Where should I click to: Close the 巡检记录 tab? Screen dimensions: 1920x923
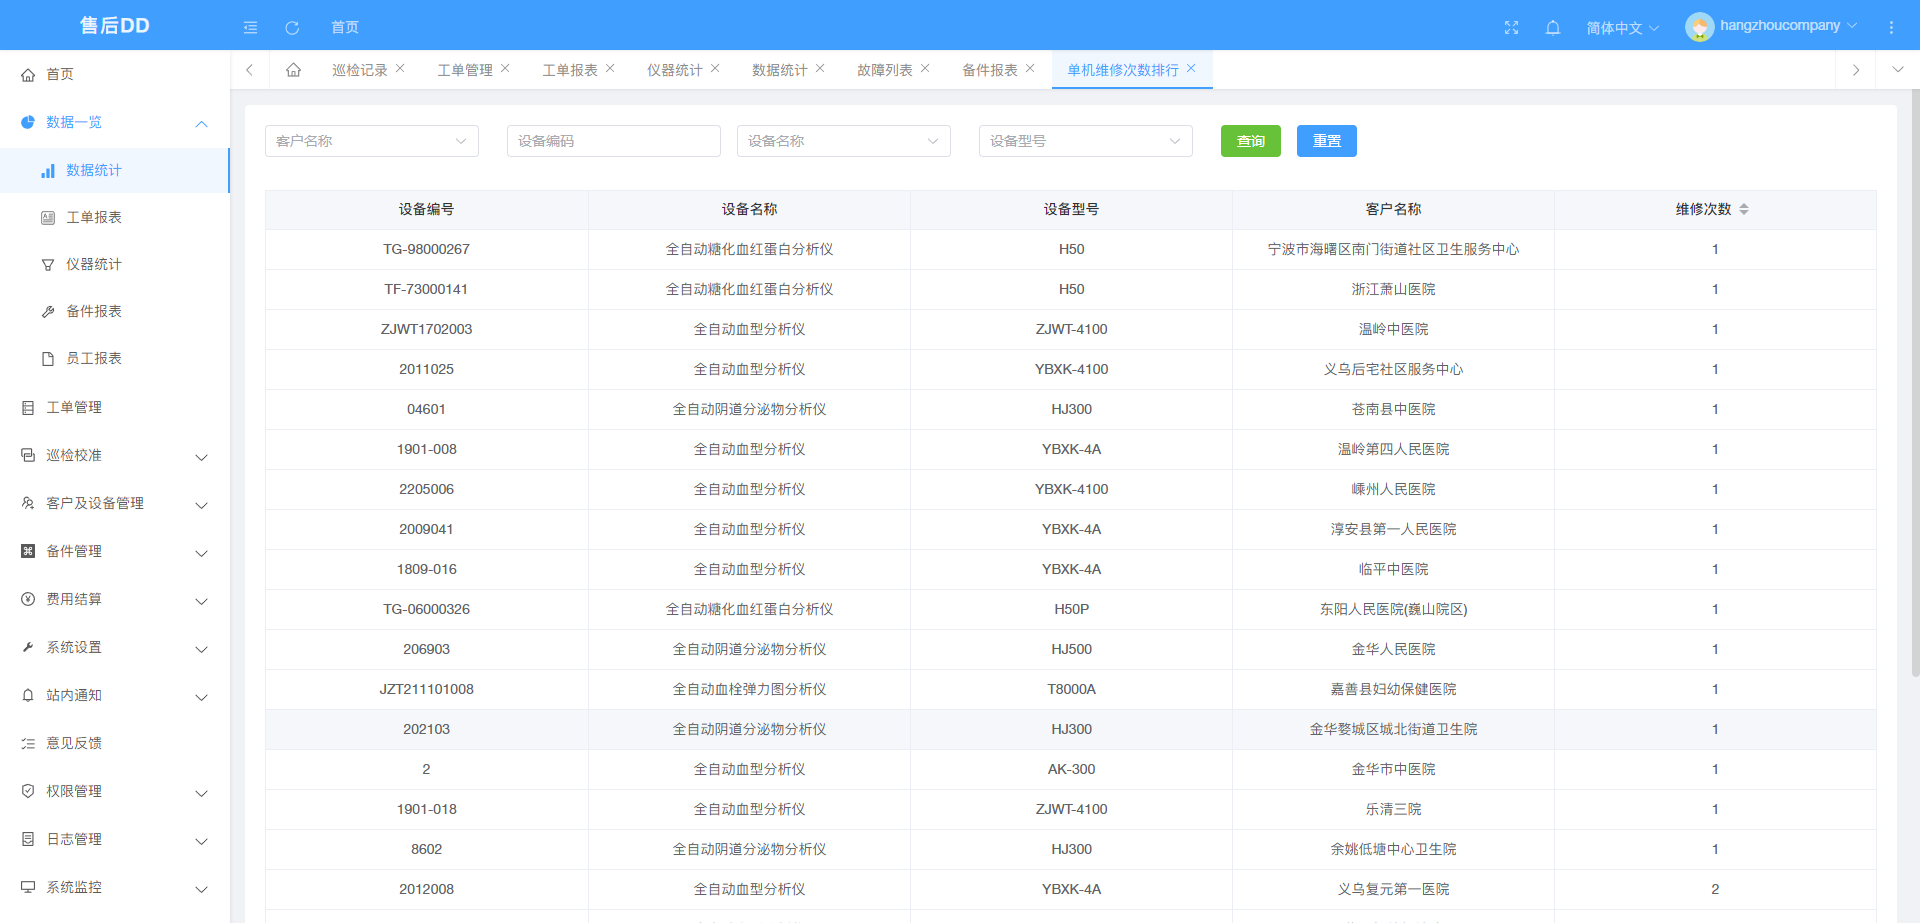pyautogui.click(x=400, y=68)
